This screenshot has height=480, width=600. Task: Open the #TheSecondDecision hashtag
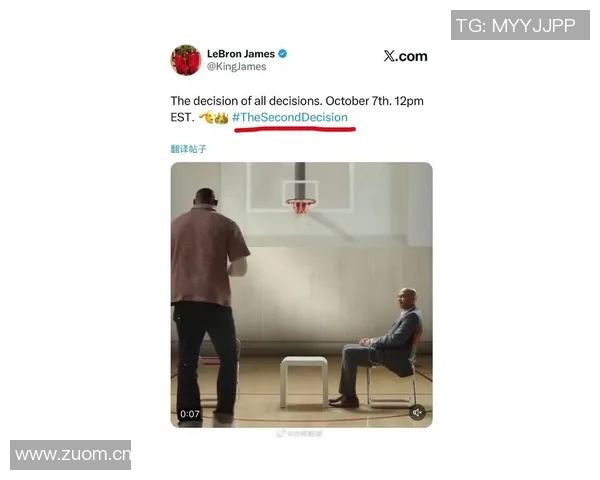[290, 117]
